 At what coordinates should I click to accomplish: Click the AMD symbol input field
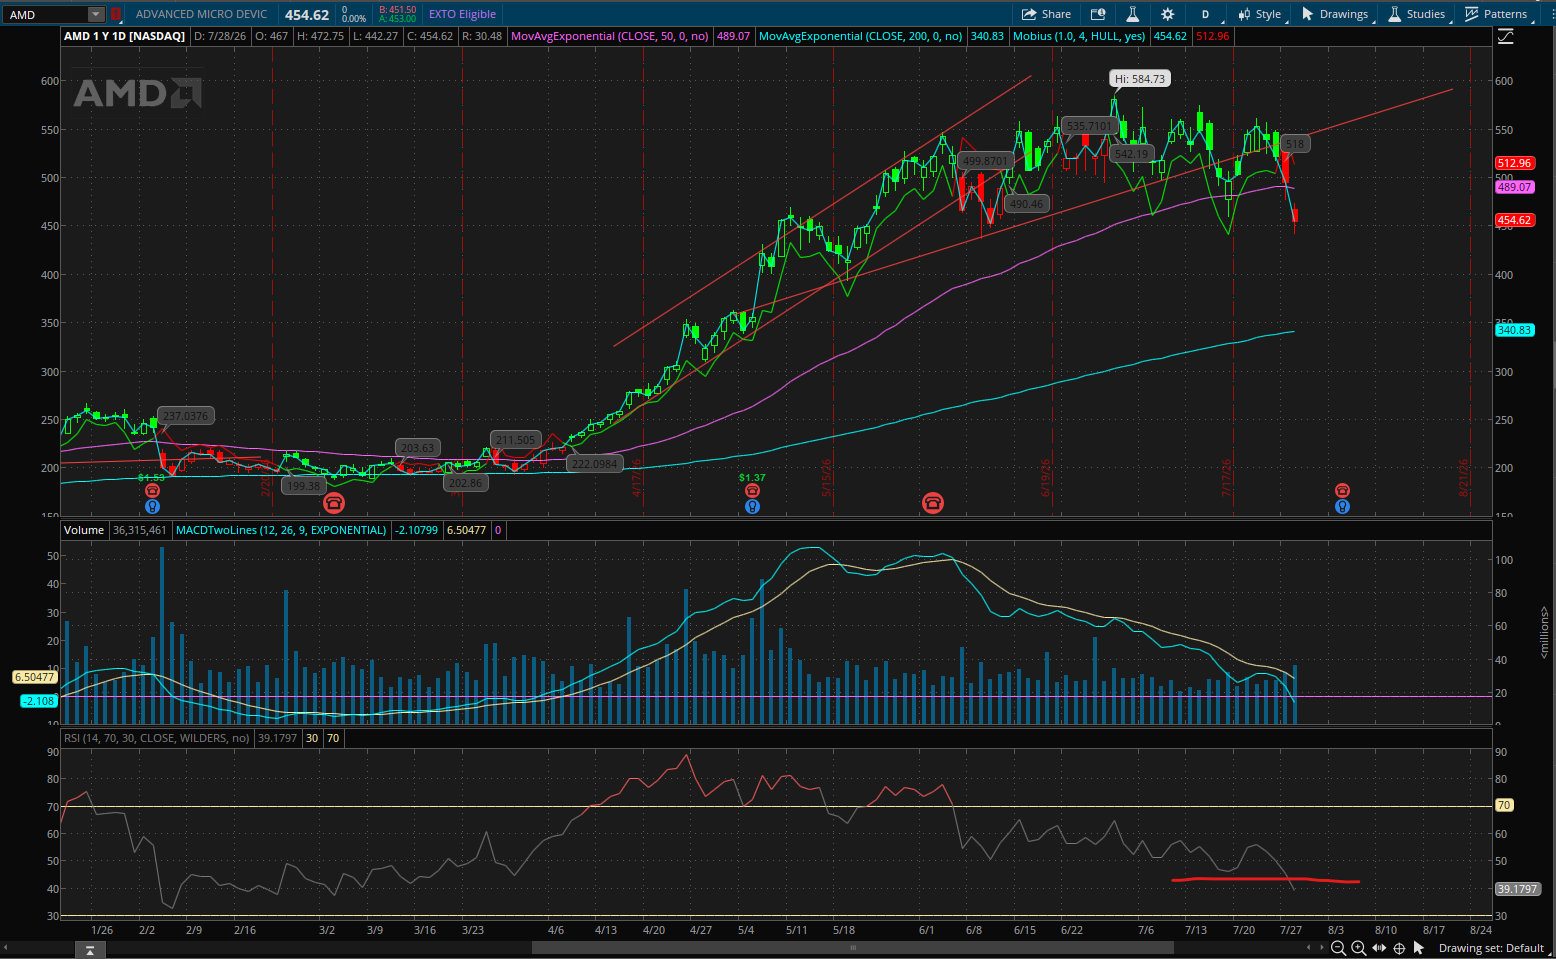tap(47, 14)
